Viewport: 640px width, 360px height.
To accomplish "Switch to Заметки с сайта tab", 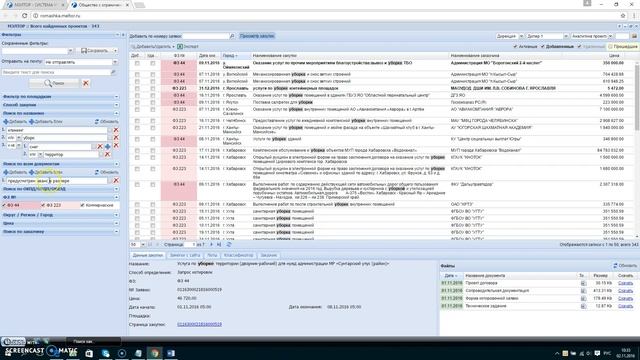I will click(185, 255).
